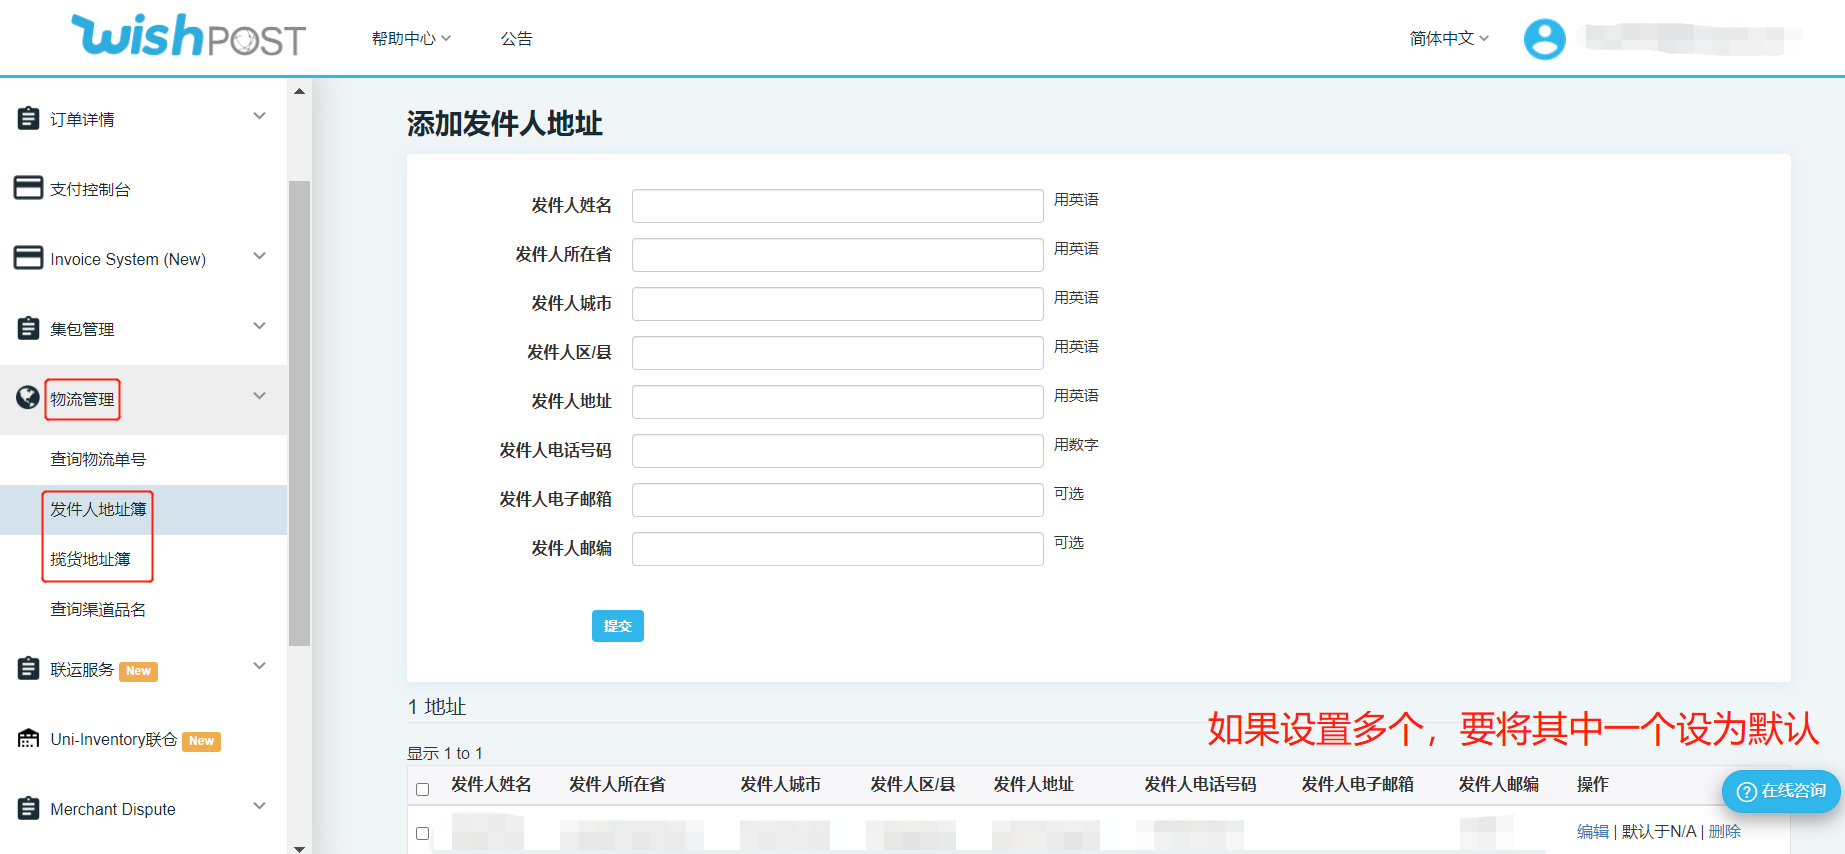
Task: Click the 发件人电子邮箱 column header
Action: (x=1357, y=784)
